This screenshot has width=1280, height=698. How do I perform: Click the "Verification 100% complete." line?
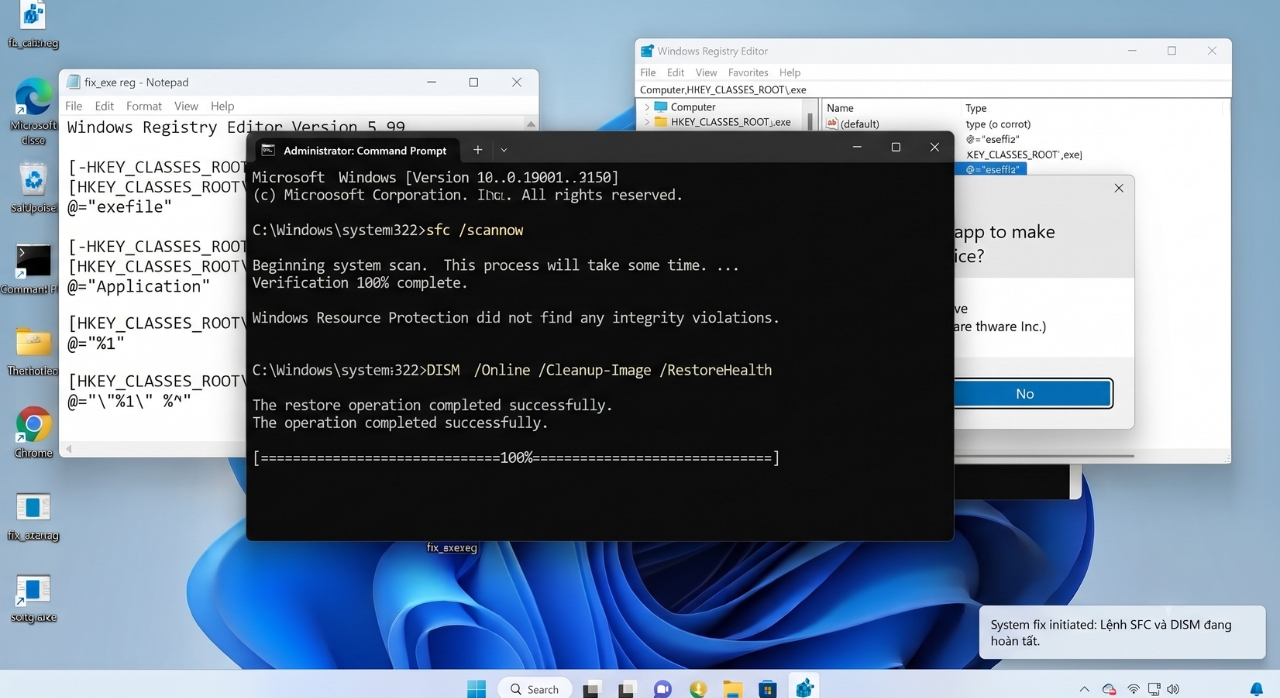point(360,283)
